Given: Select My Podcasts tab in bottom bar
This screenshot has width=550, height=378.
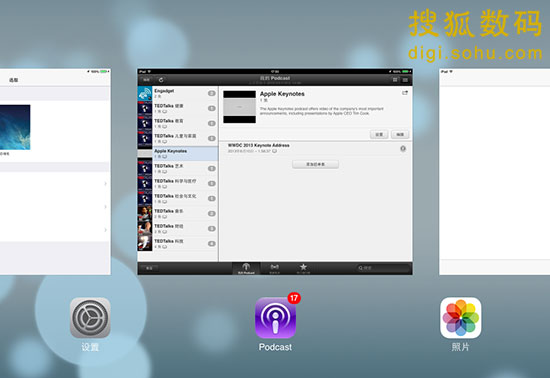Looking at the screenshot, I should [246, 268].
